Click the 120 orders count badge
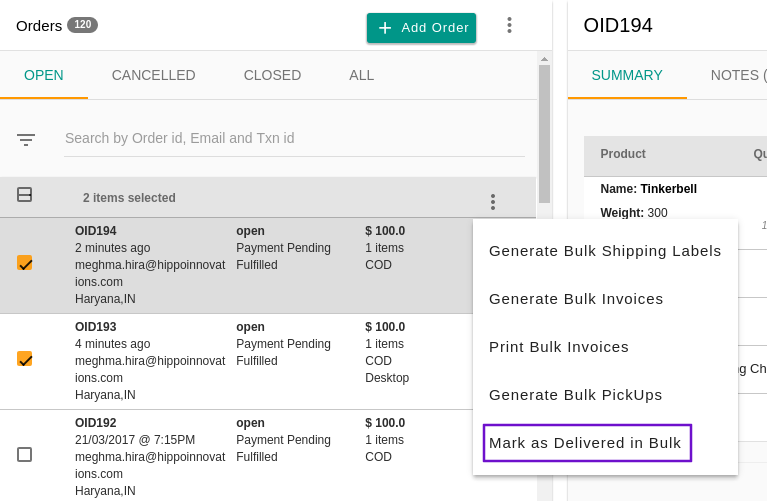This screenshot has width=767, height=501. (x=82, y=24)
